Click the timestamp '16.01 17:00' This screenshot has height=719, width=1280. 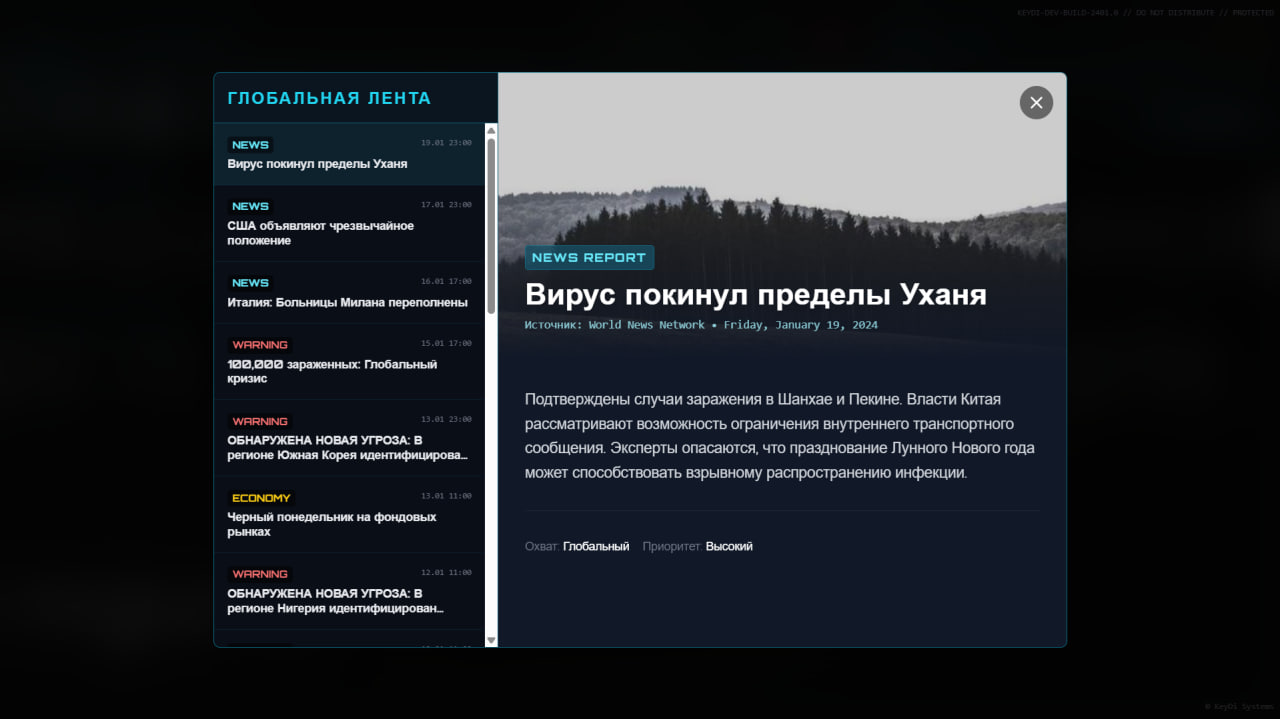[446, 281]
